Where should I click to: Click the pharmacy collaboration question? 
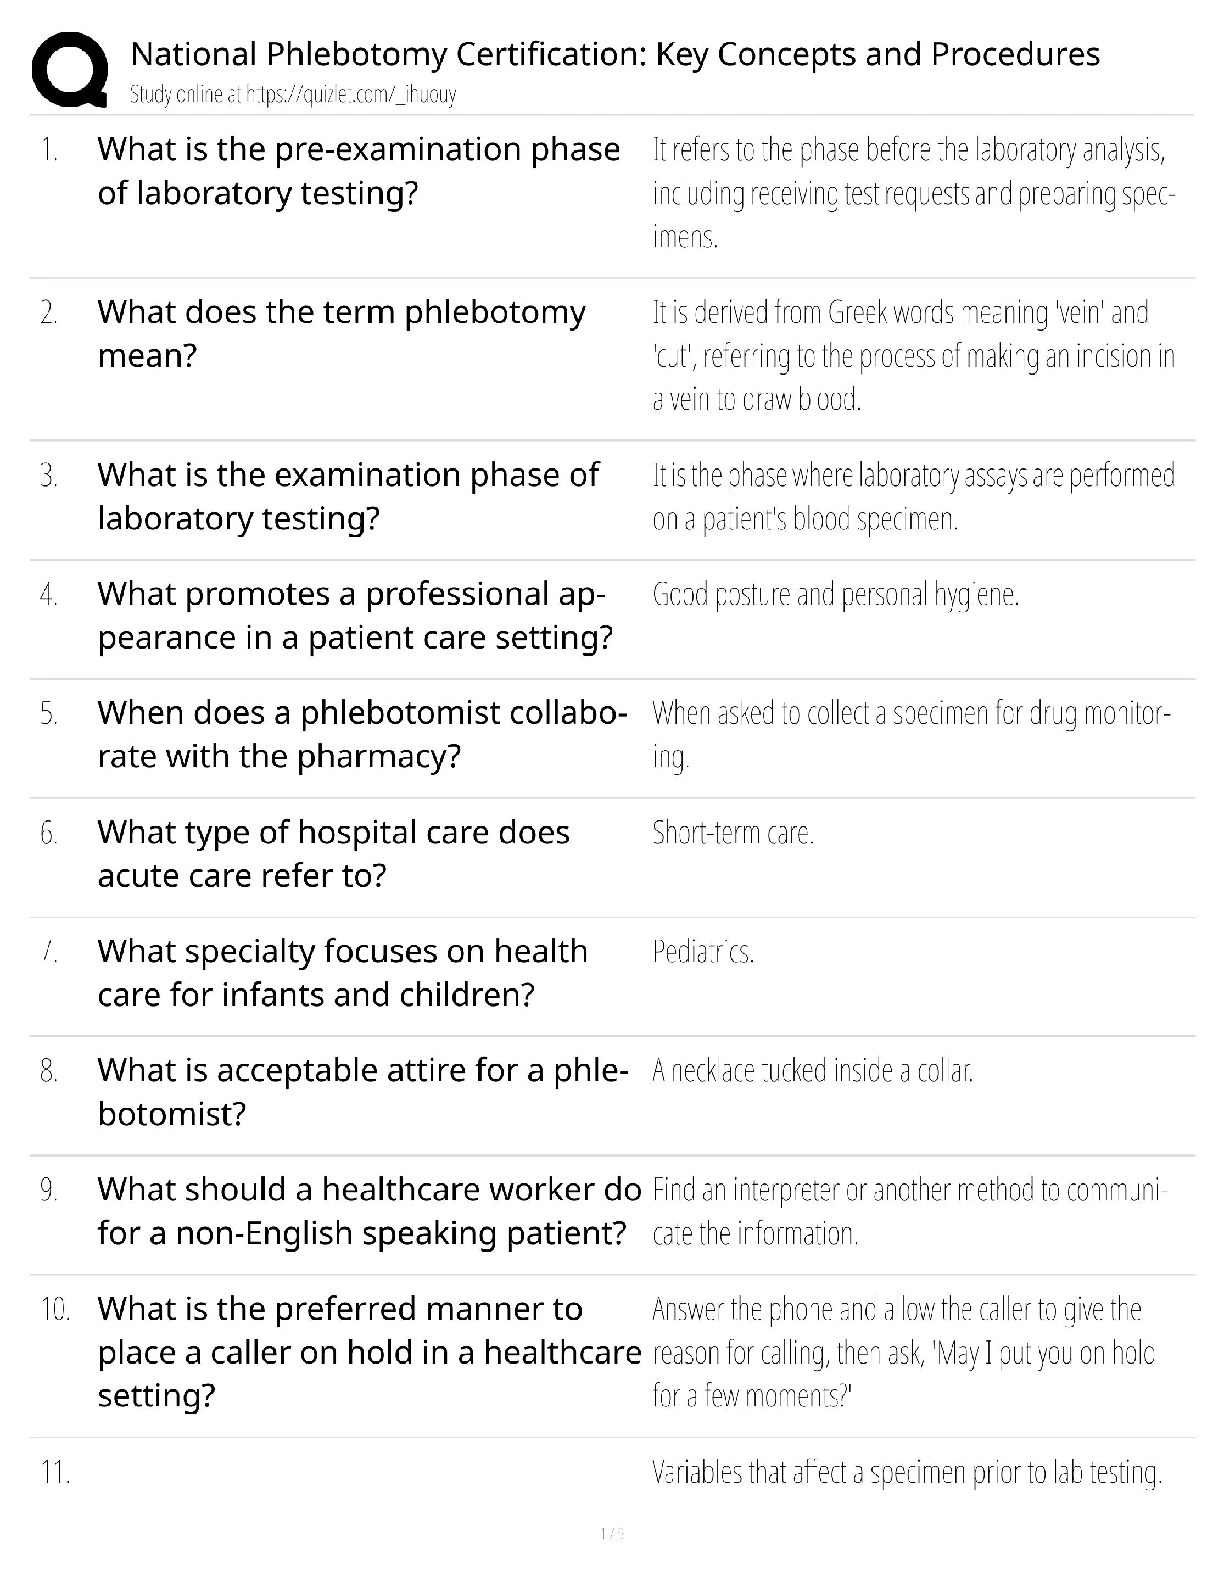point(362,734)
